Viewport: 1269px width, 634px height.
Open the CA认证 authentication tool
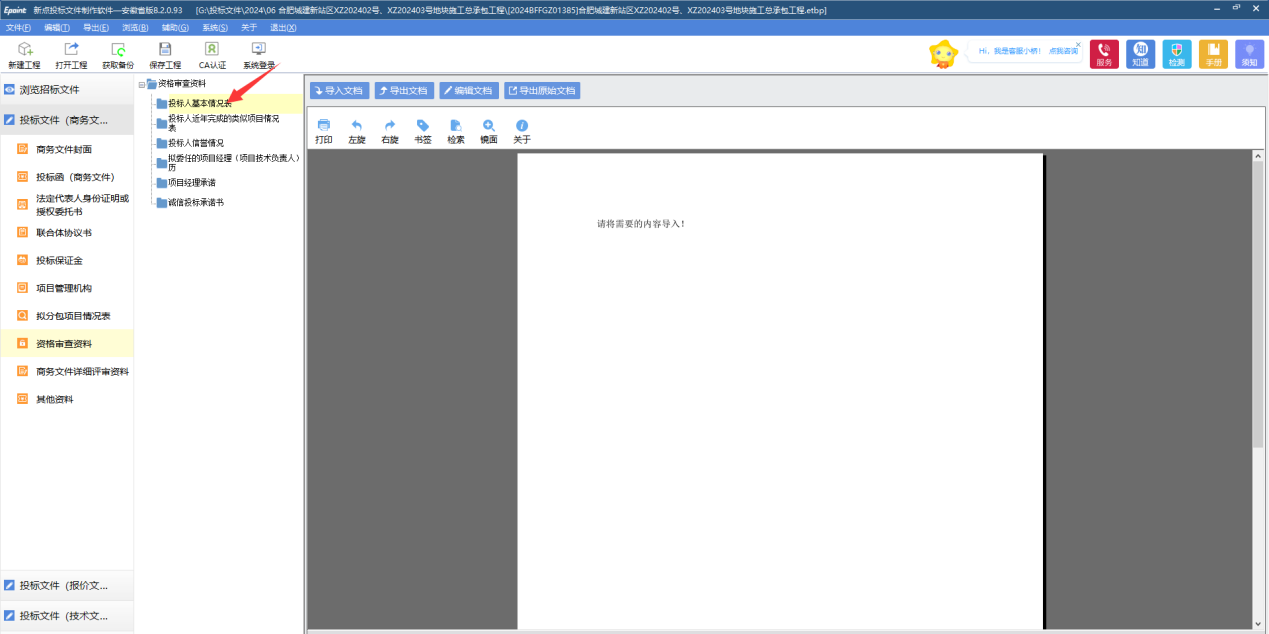coord(212,54)
